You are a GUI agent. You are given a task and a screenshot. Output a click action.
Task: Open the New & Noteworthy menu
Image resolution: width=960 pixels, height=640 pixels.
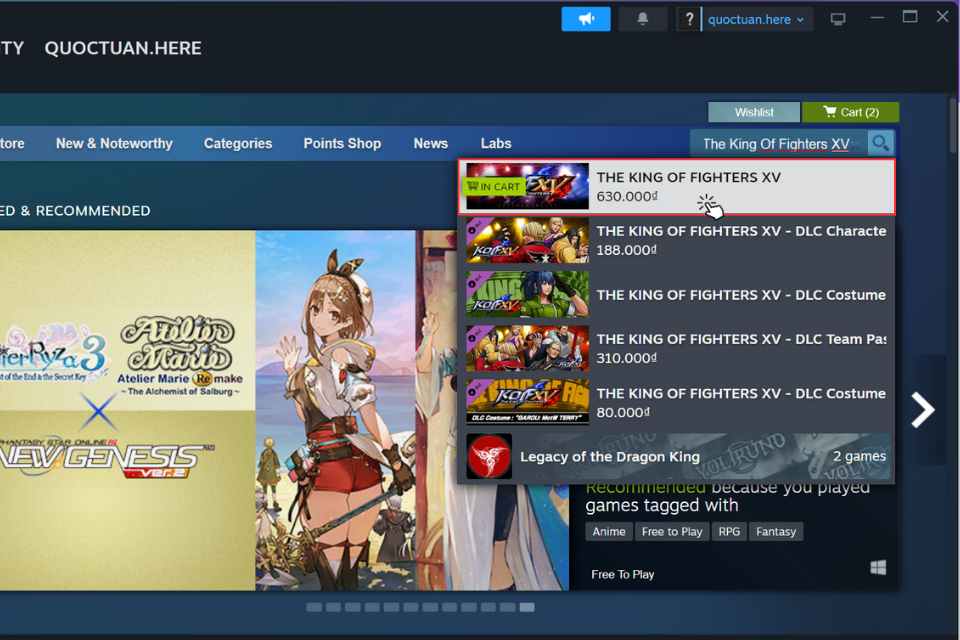[114, 143]
